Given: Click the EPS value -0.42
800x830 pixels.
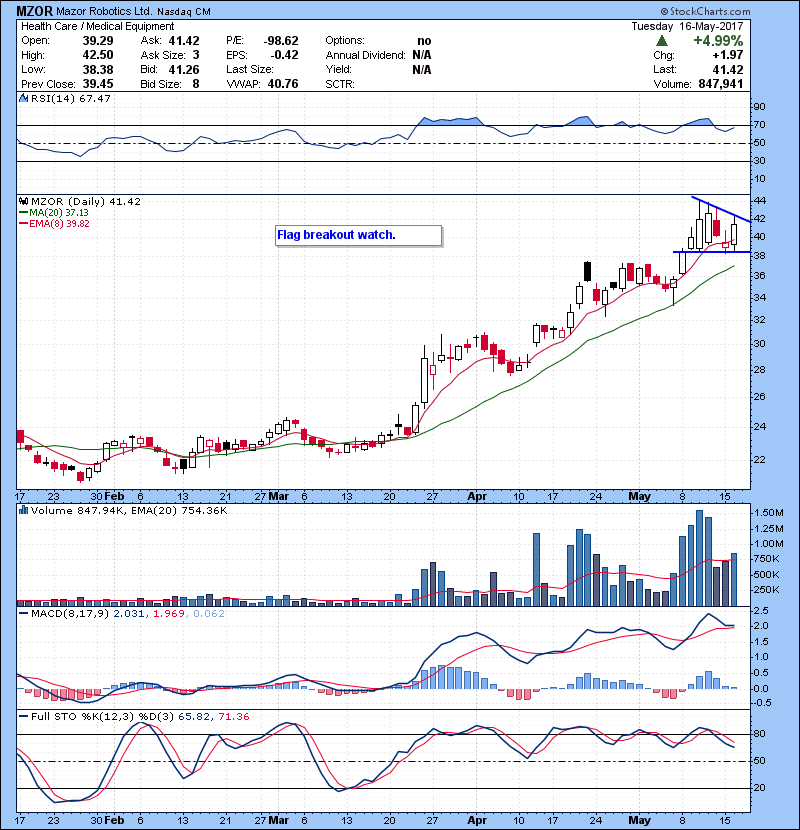Looking at the screenshot, I should [x=284, y=55].
